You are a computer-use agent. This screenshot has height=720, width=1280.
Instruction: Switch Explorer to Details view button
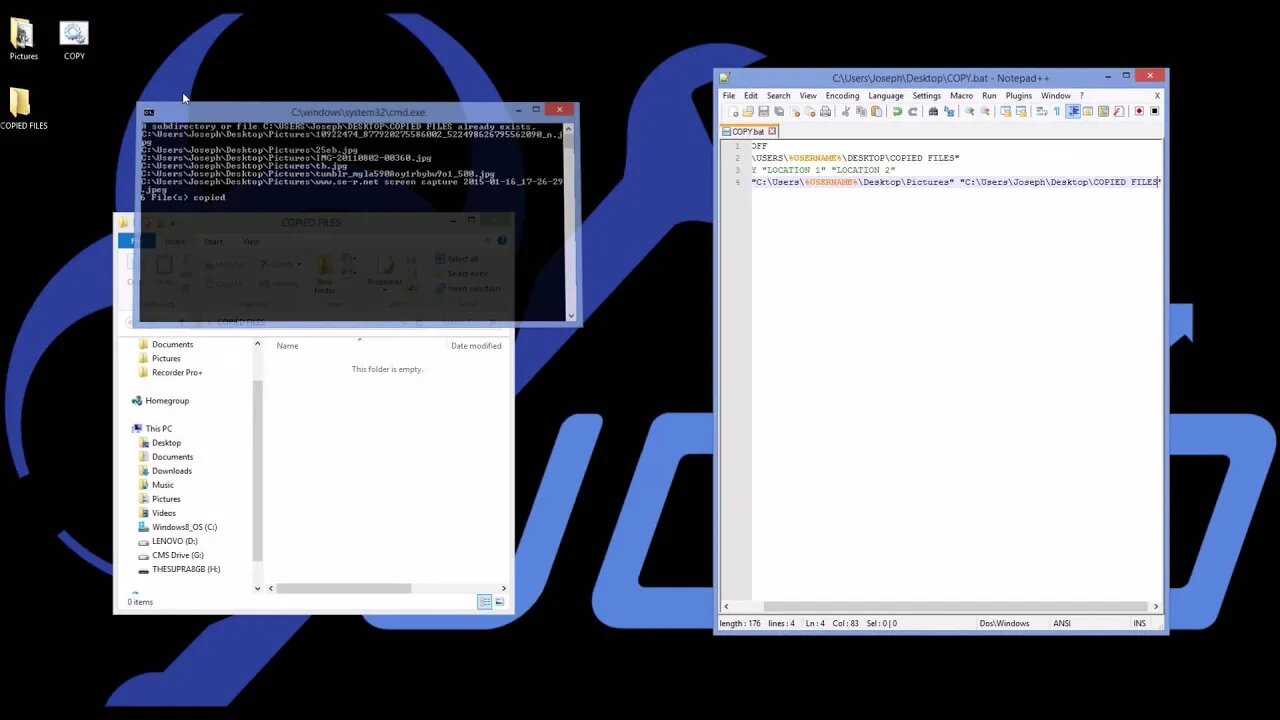[x=484, y=601]
